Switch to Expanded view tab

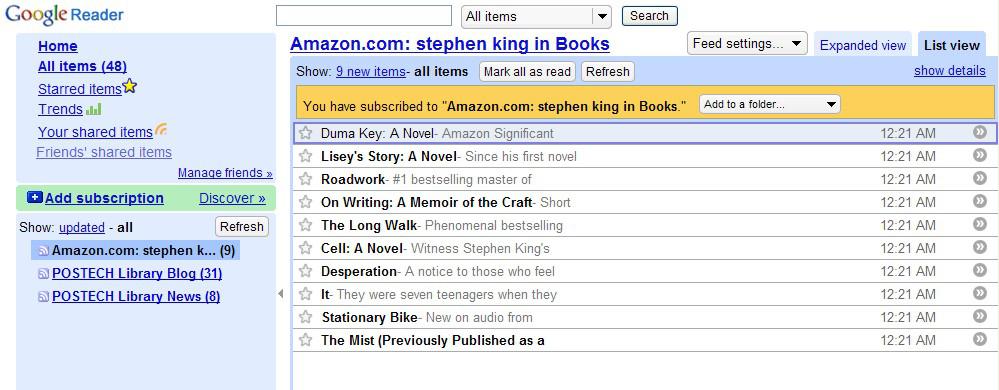863,45
